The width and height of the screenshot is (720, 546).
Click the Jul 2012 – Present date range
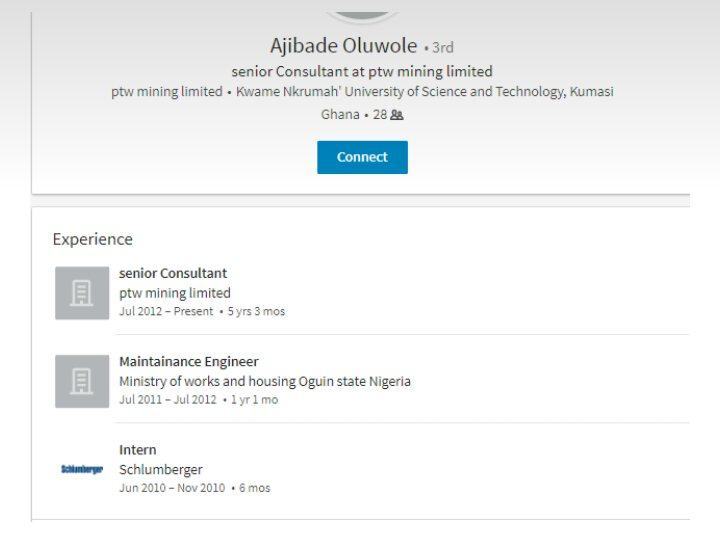coord(166,311)
